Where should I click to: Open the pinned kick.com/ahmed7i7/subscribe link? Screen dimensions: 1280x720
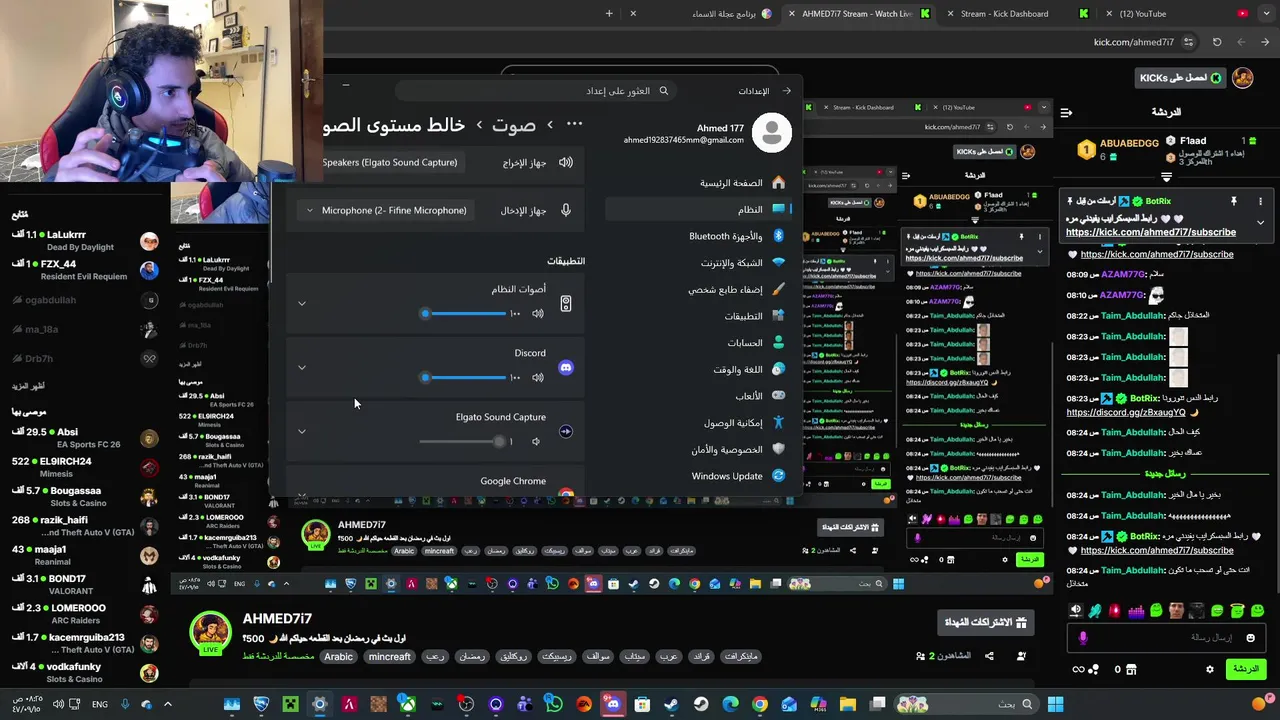[1150, 232]
